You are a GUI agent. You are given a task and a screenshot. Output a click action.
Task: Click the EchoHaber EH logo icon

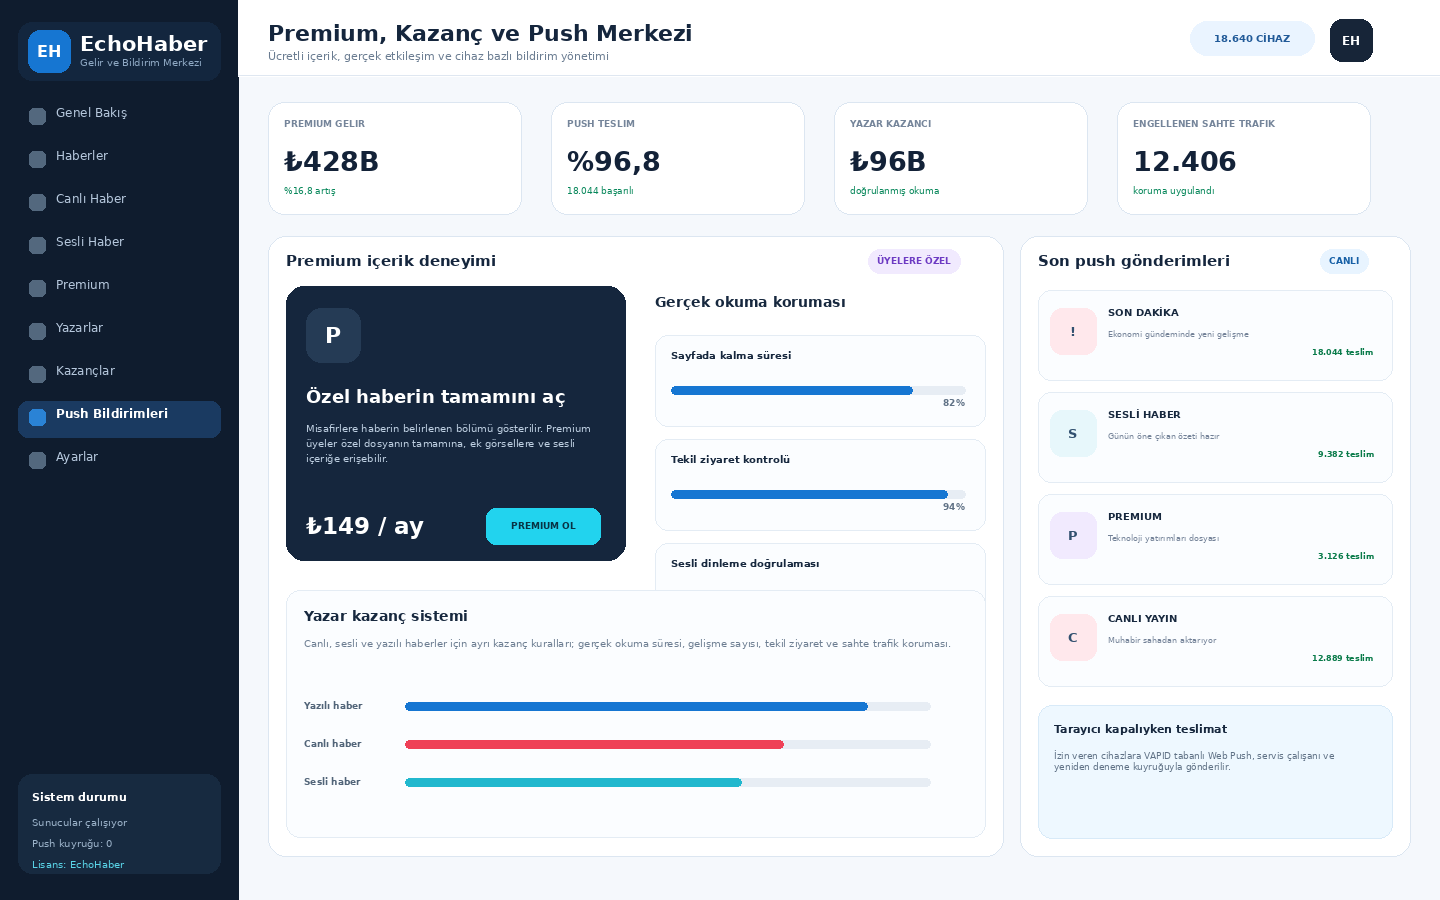tap(49, 51)
